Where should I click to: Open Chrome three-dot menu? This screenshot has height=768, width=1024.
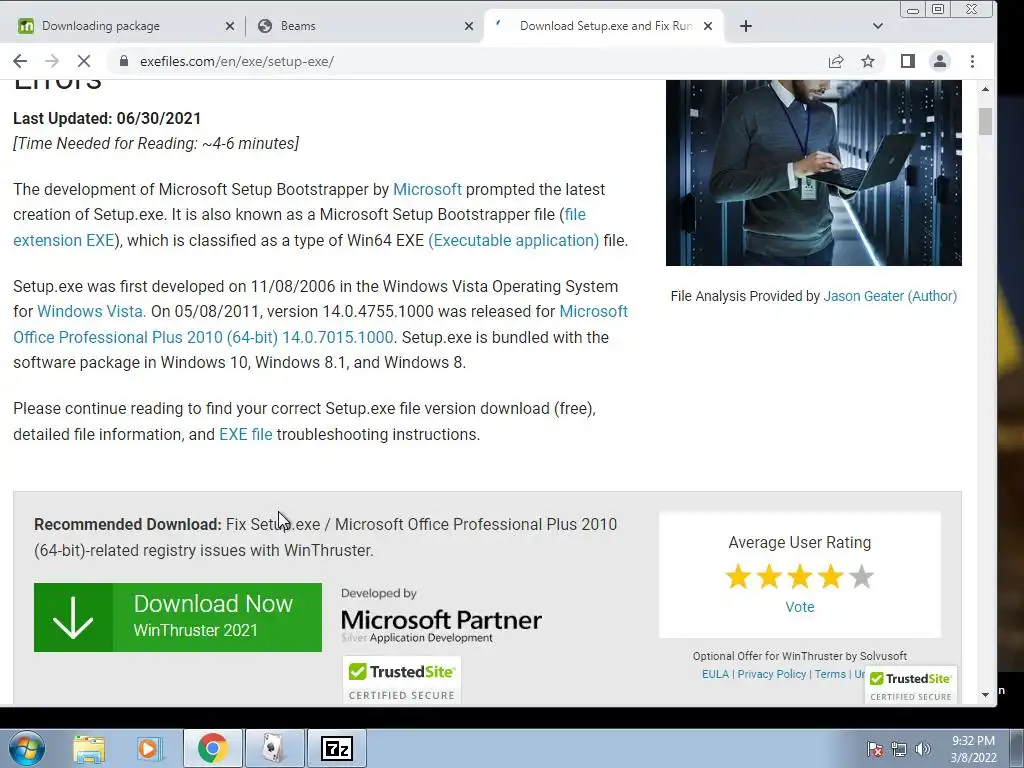coord(972,61)
